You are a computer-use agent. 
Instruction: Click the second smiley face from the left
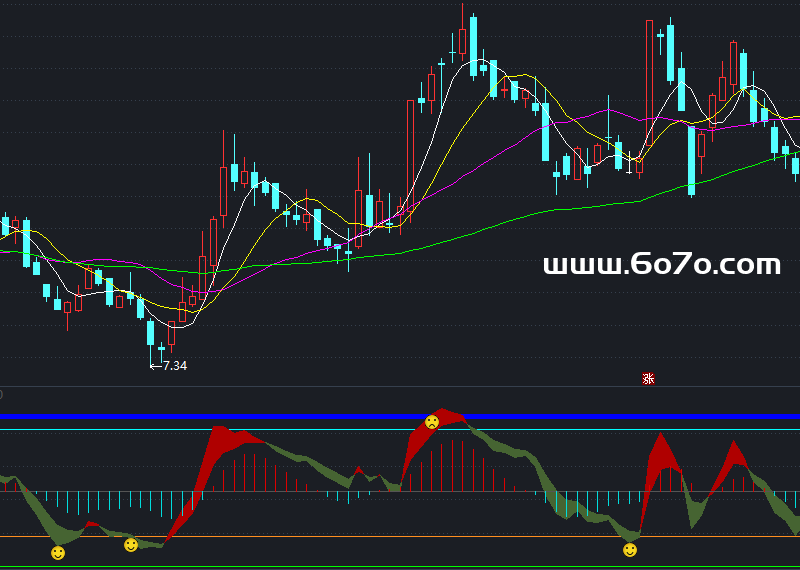131,545
